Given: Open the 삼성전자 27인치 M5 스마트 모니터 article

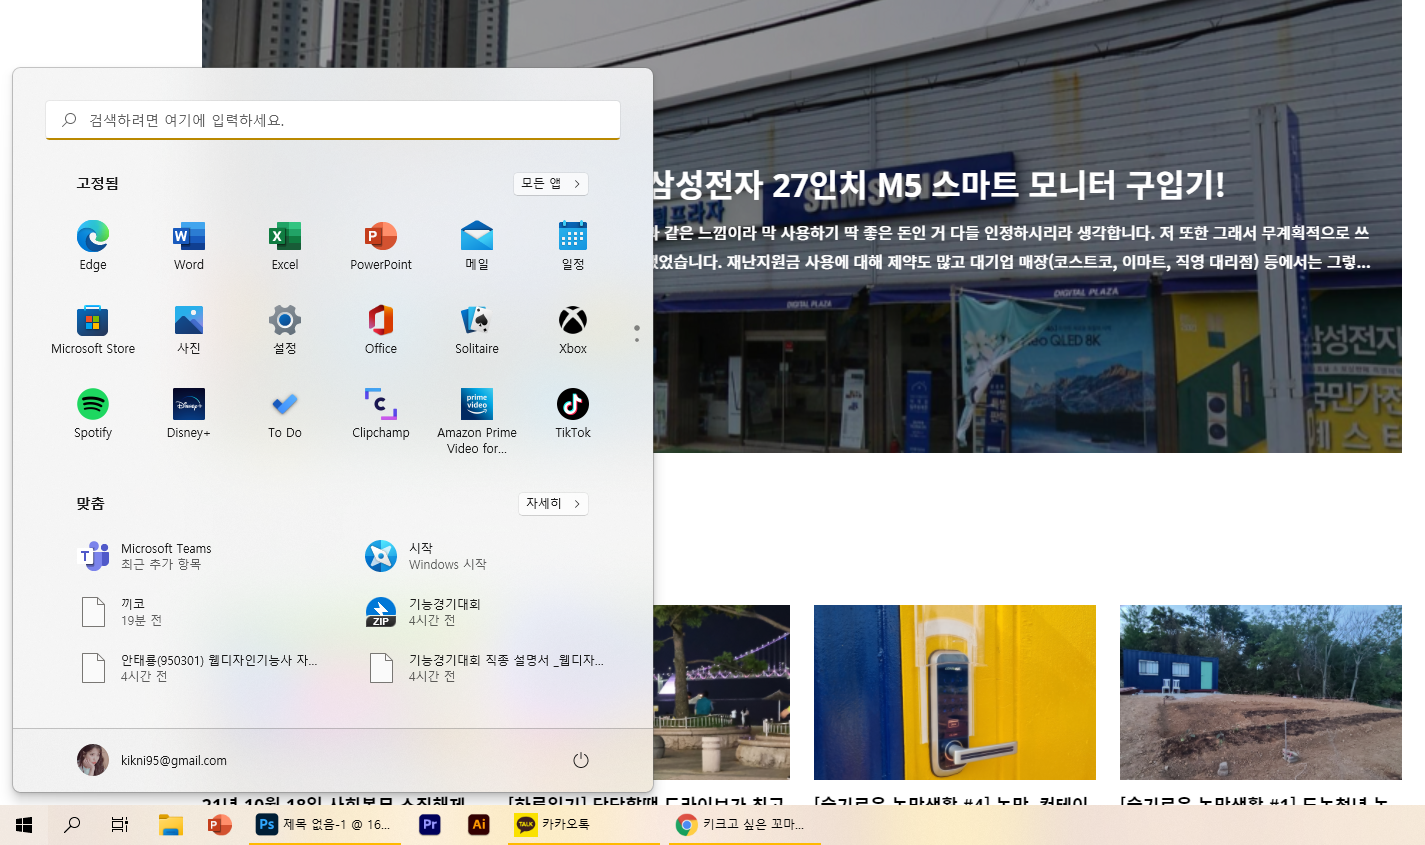Looking at the screenshot, I should tap(939, 185).
